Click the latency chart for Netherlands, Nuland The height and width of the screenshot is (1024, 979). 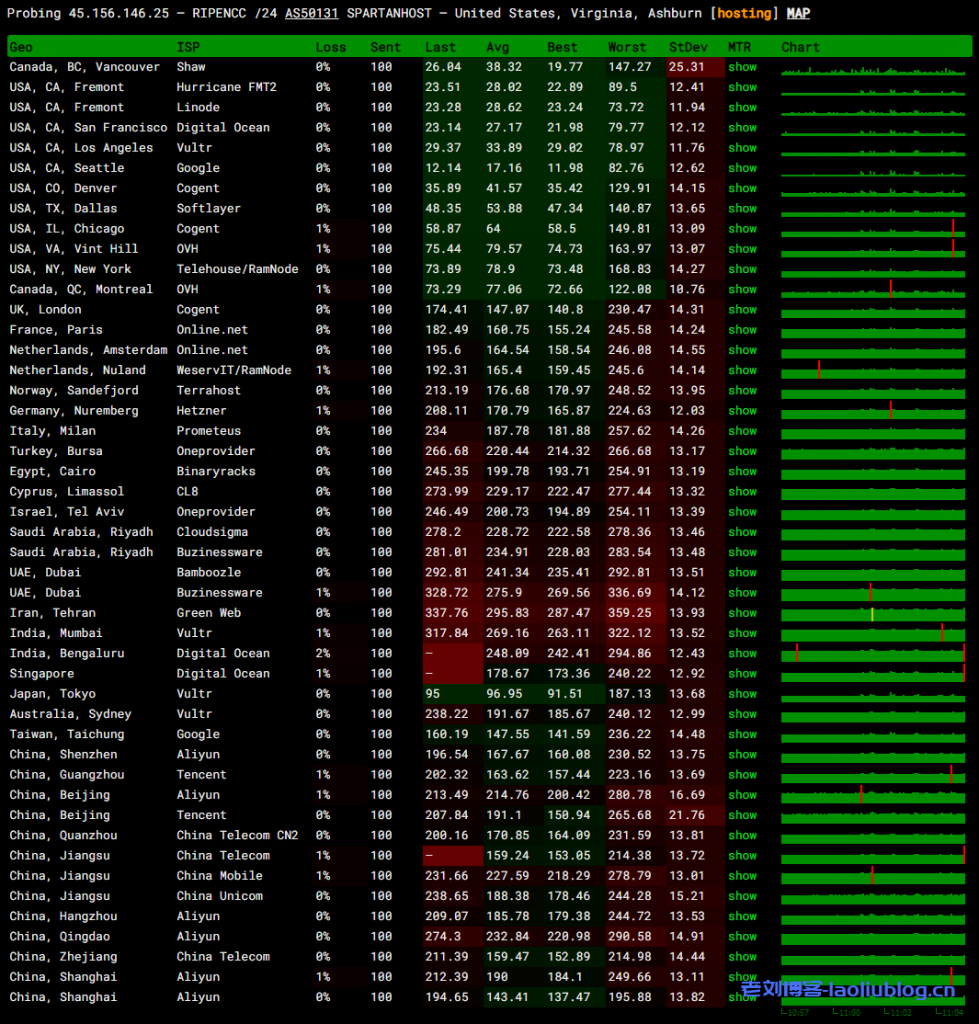(873, 370)
